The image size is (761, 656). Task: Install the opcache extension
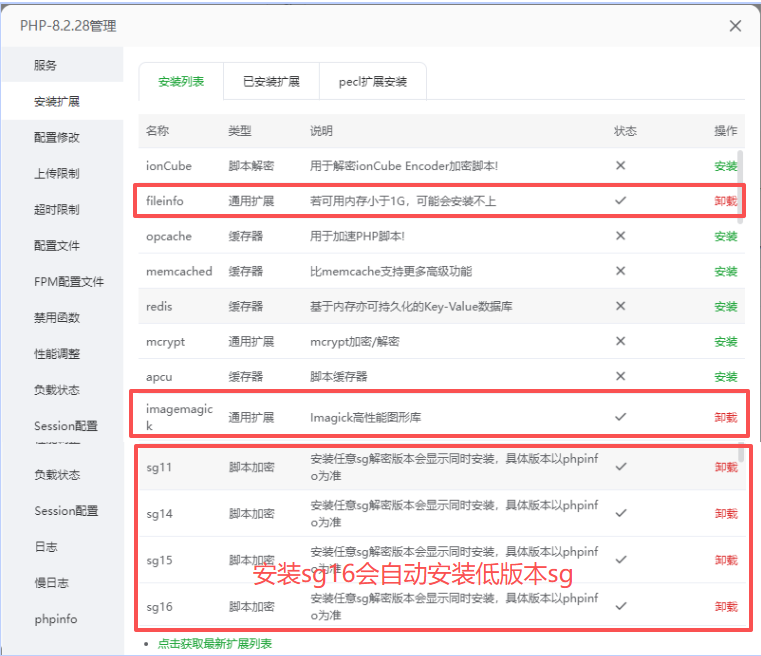coord(725,237)
